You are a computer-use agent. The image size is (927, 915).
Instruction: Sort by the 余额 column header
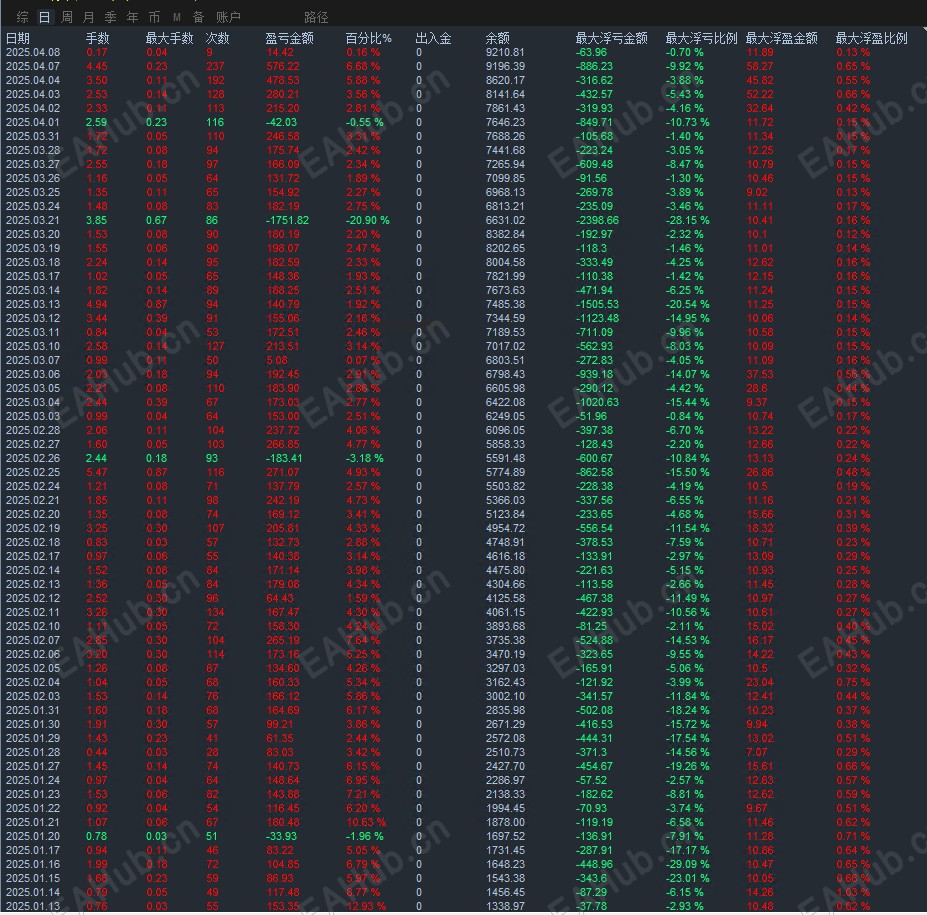coord(497,38)
